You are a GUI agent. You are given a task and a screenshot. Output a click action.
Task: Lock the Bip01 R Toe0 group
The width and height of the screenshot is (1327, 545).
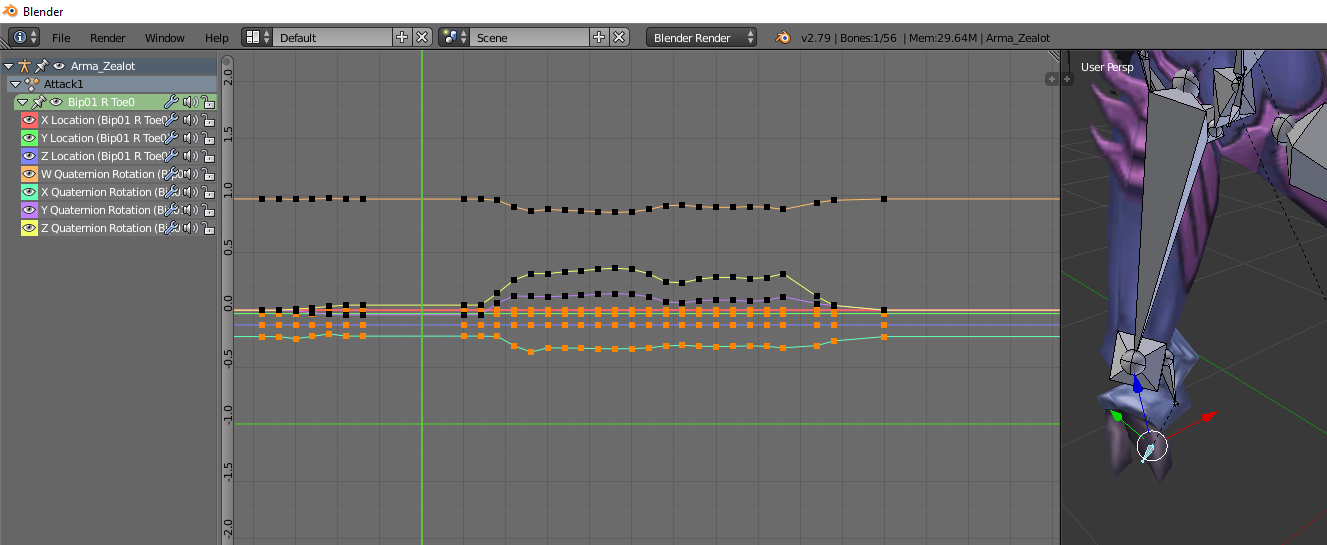click(x=208, y=102)
